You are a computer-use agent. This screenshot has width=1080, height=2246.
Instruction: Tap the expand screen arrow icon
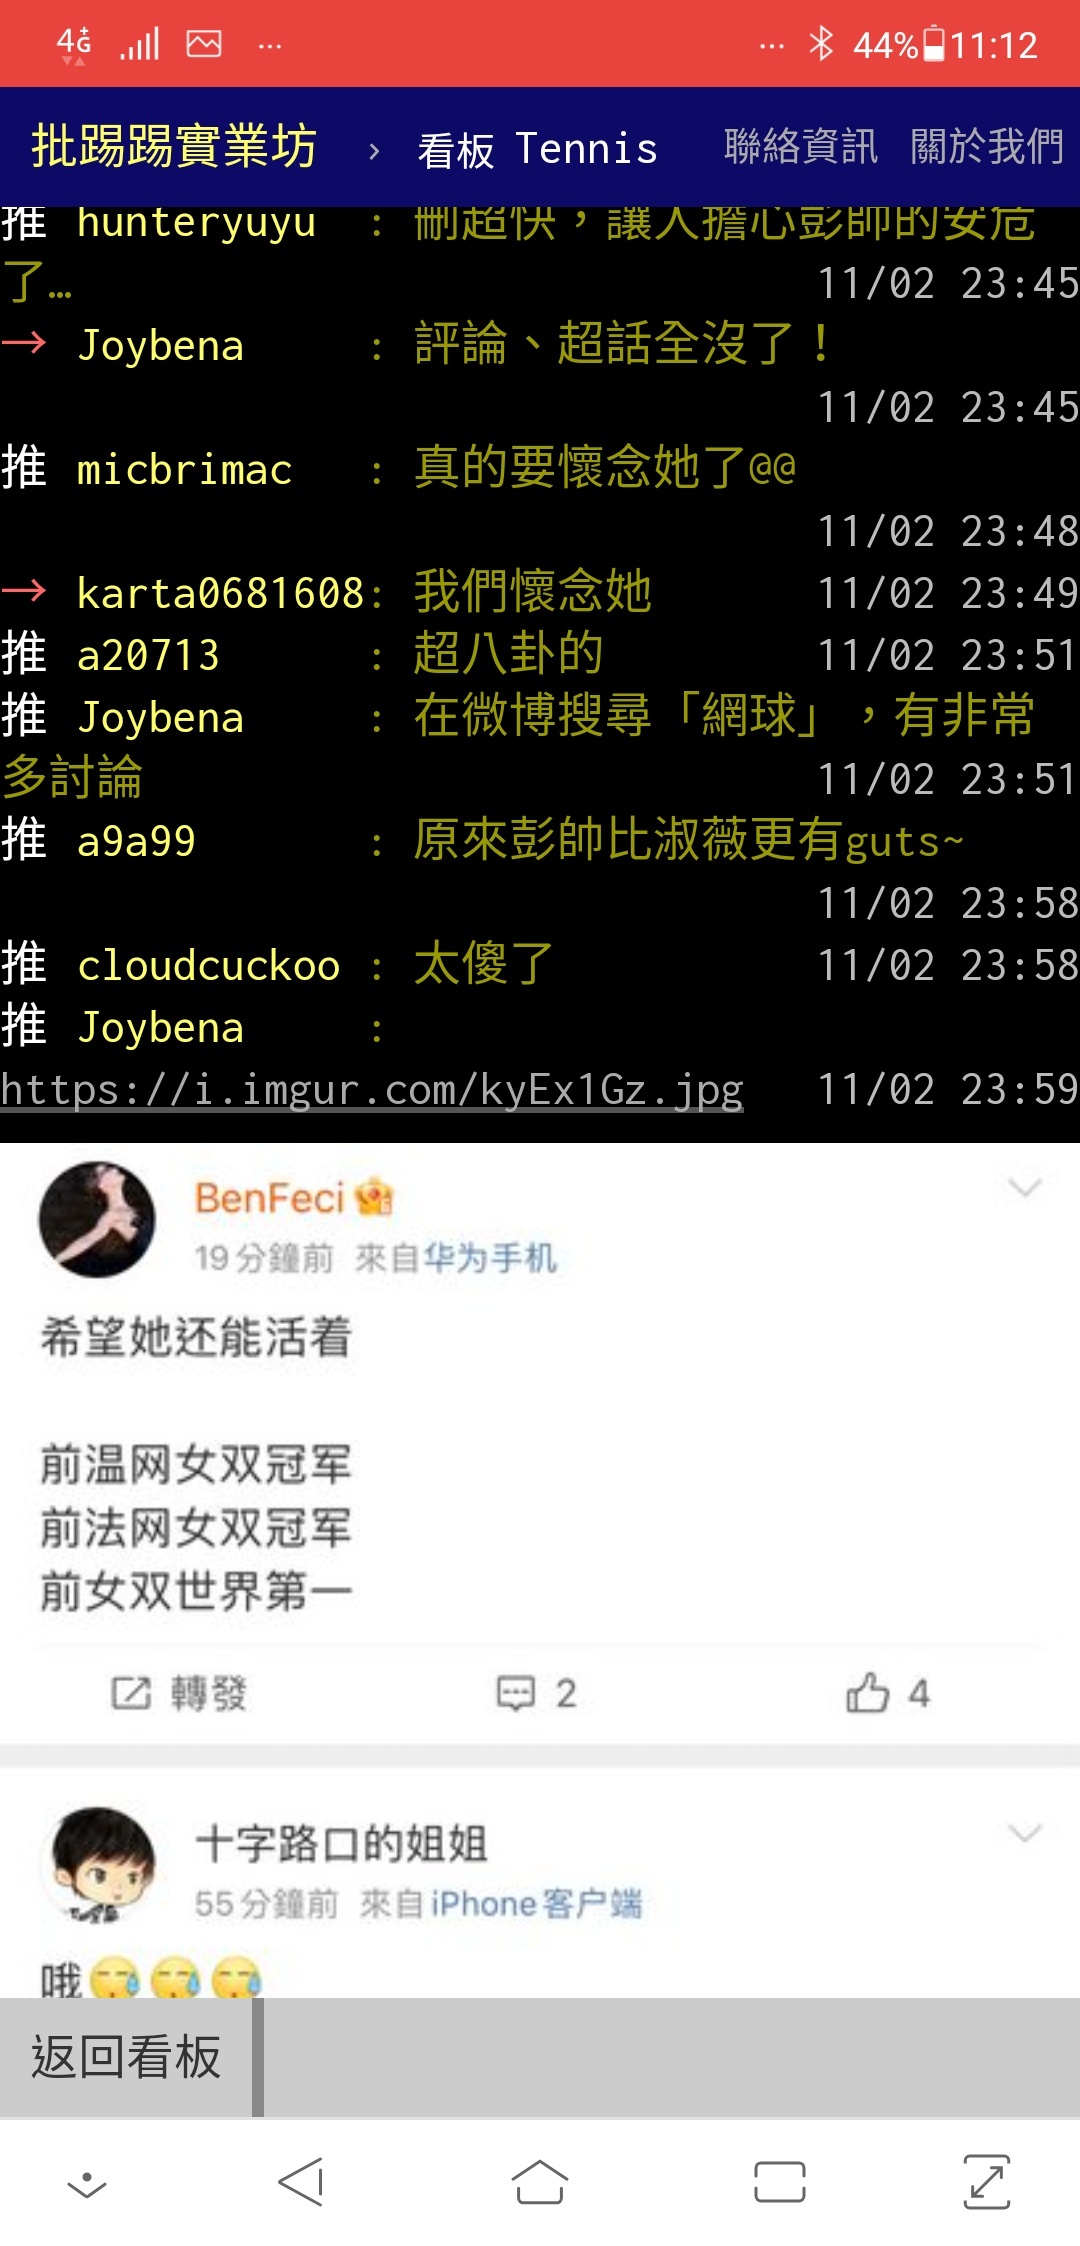pyautogui.click(x=987, y=2181)
